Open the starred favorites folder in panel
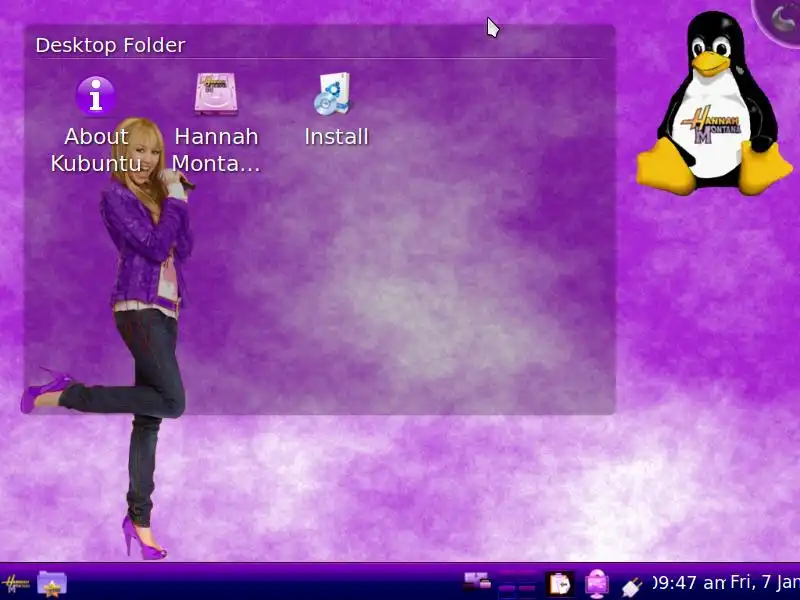 coord(52,583)
